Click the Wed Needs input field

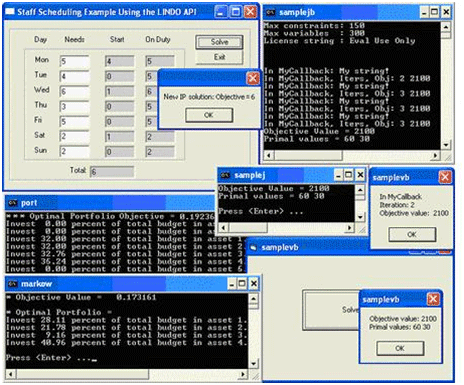(x=74, y=91)
